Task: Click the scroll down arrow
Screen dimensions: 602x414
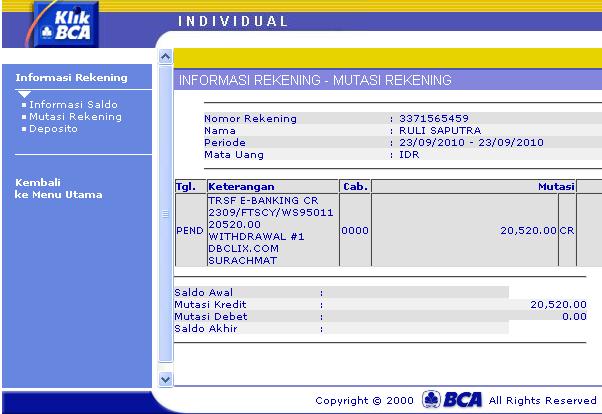Action: pos(165,379)
